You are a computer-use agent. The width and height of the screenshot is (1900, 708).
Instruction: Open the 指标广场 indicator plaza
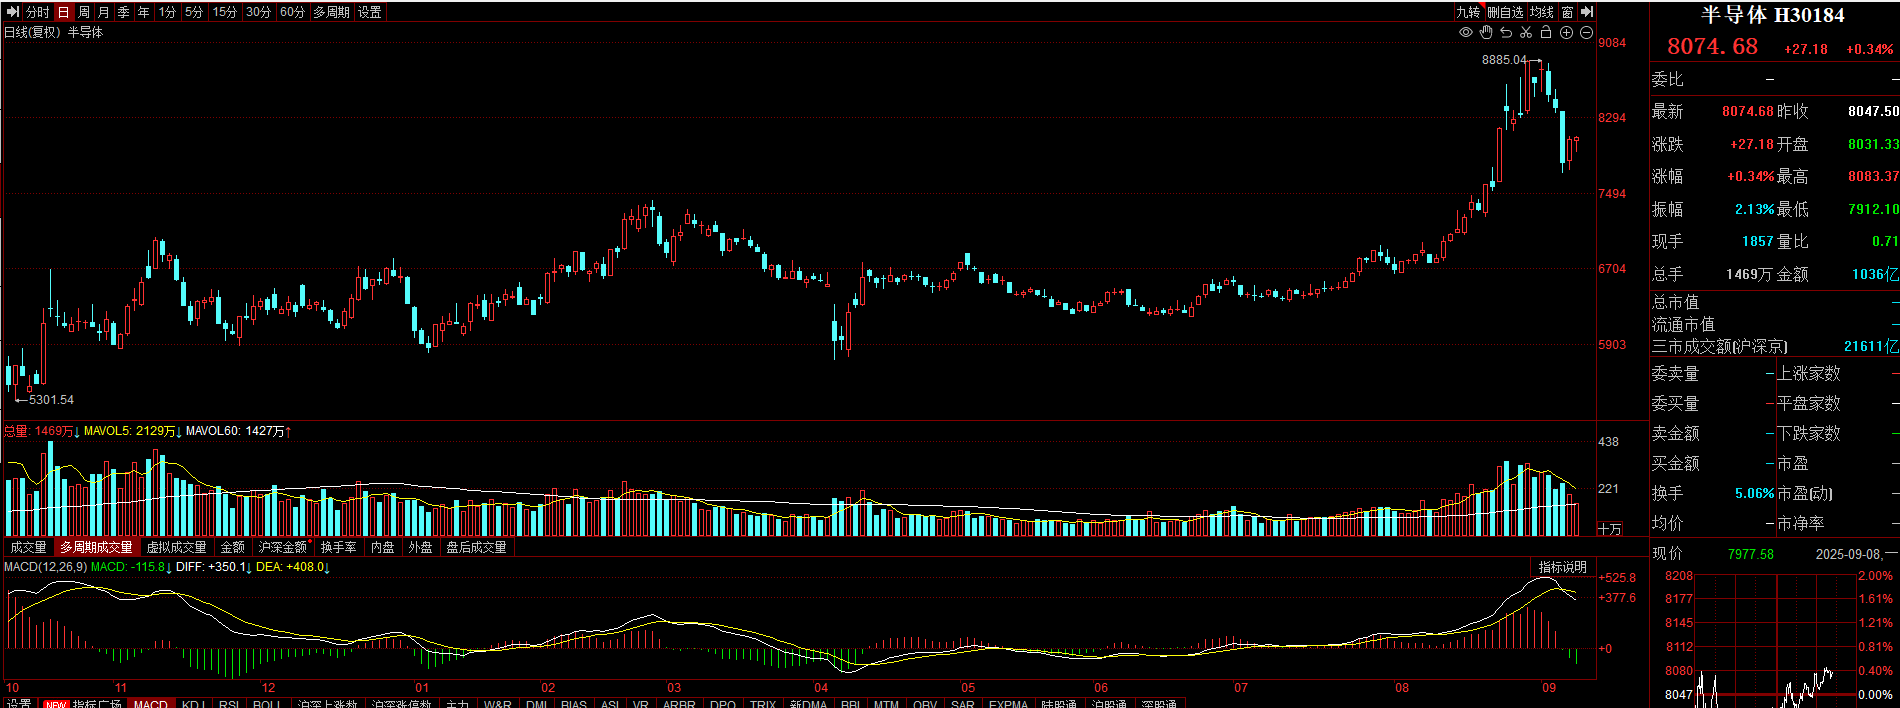(x=97, y=704)
